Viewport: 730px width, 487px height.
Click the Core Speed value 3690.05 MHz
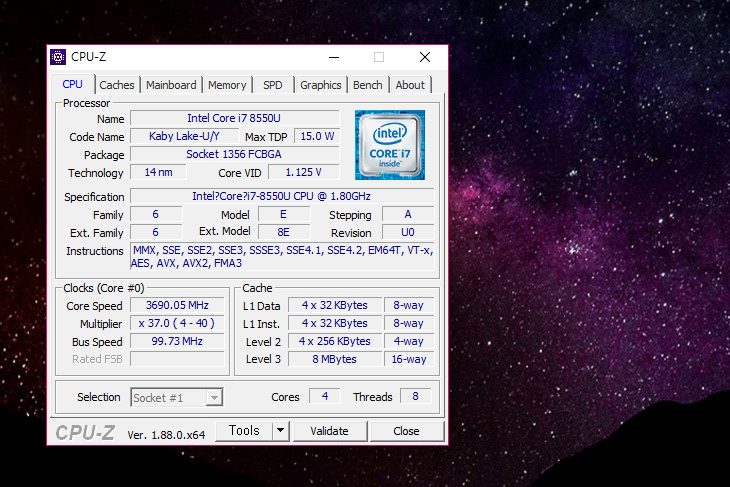pyautogui.click(x=177, y=305)
